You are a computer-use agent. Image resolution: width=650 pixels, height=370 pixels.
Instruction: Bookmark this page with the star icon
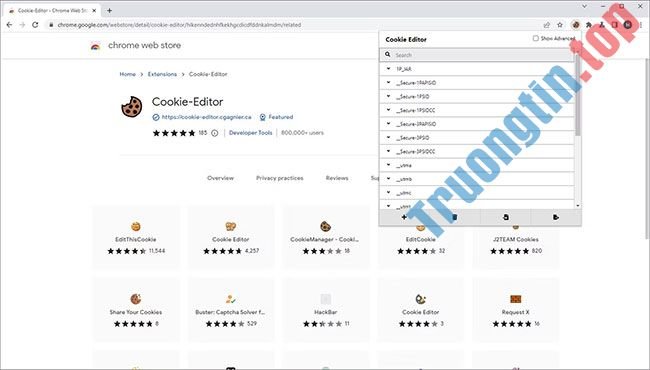click(x=560, y=25)
